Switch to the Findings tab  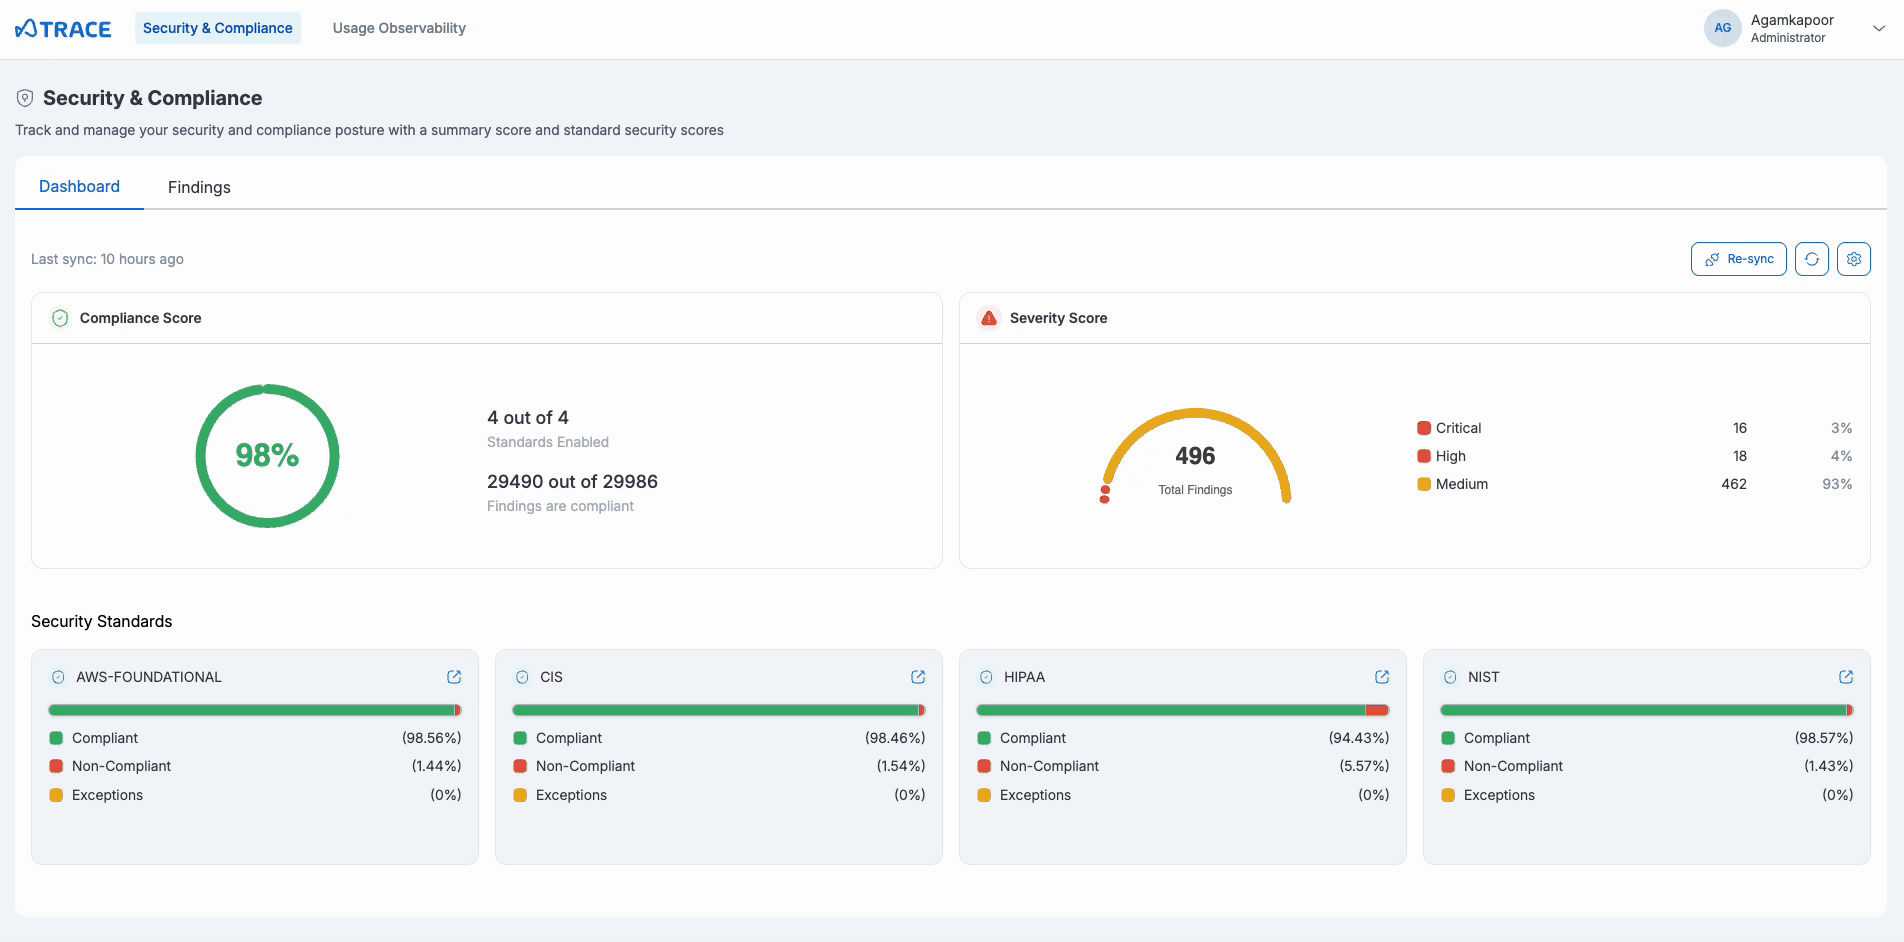point(199,187)
